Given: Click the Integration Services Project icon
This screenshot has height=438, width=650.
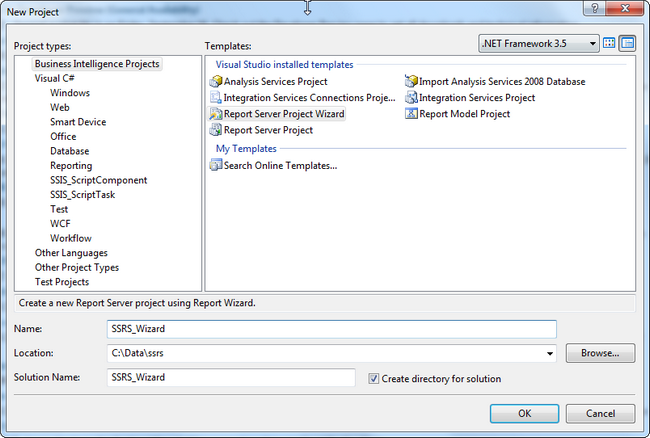Looking at the screenshot, I should (x=411, y=98).
